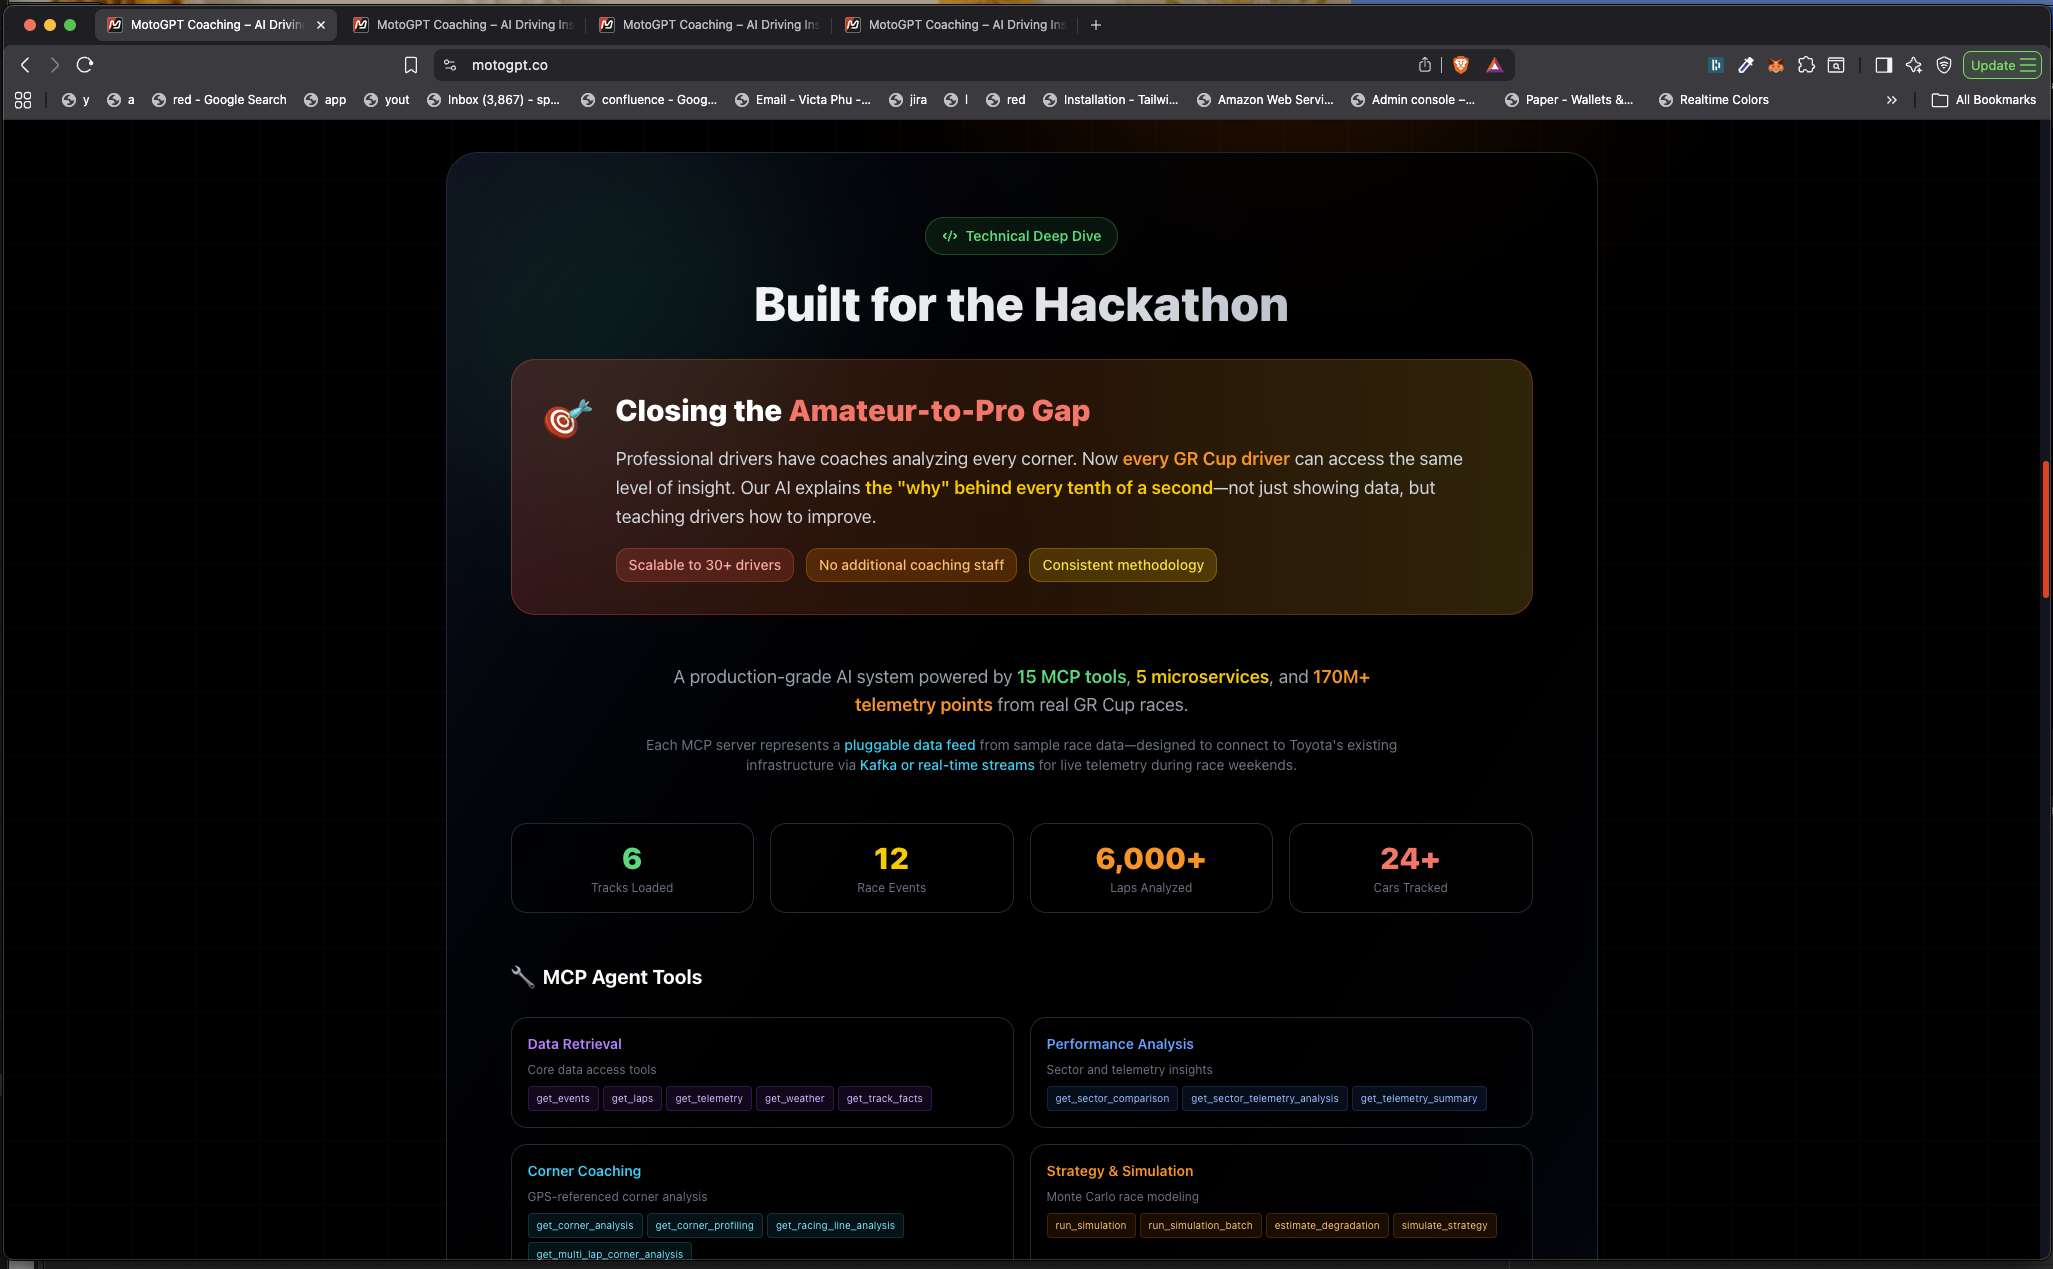Open a new tab
Screen dimensions: 2053x1269
[1096, 25]
